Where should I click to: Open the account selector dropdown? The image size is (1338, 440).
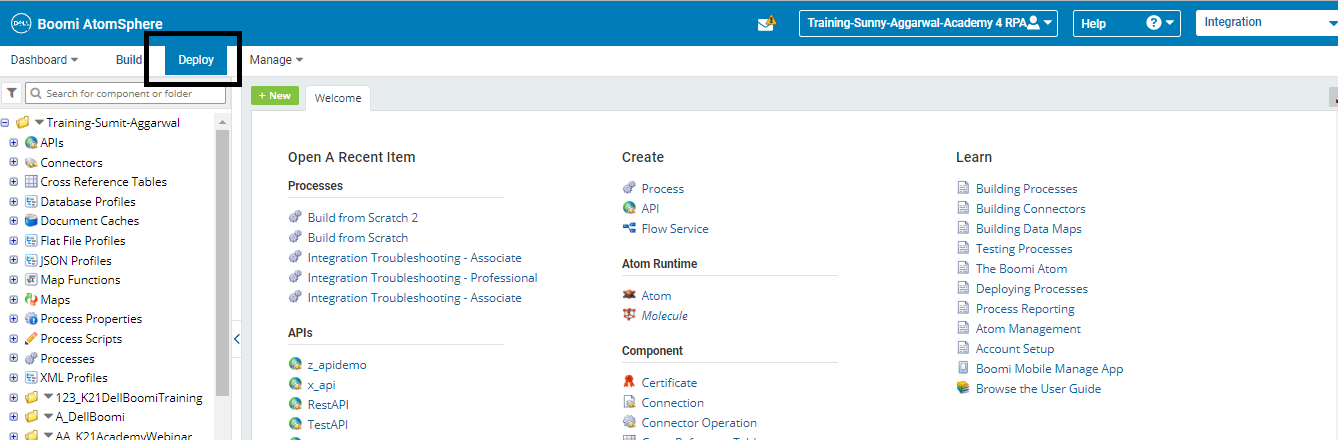coord(928,23)
